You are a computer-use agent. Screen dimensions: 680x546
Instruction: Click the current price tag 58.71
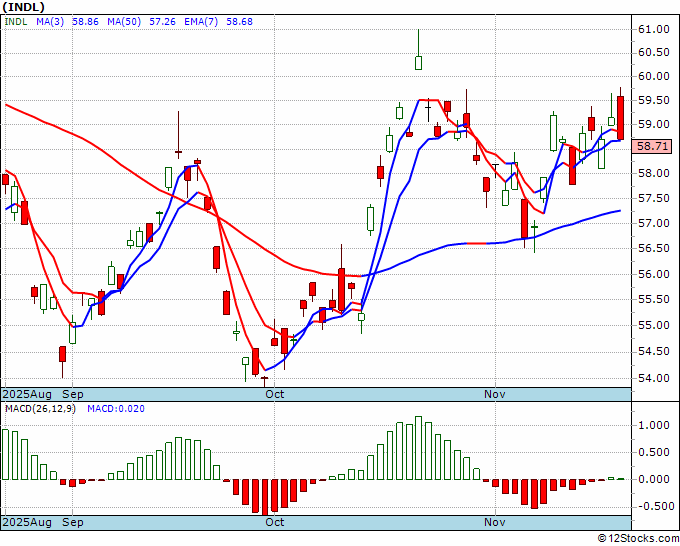tap(652, 147)
